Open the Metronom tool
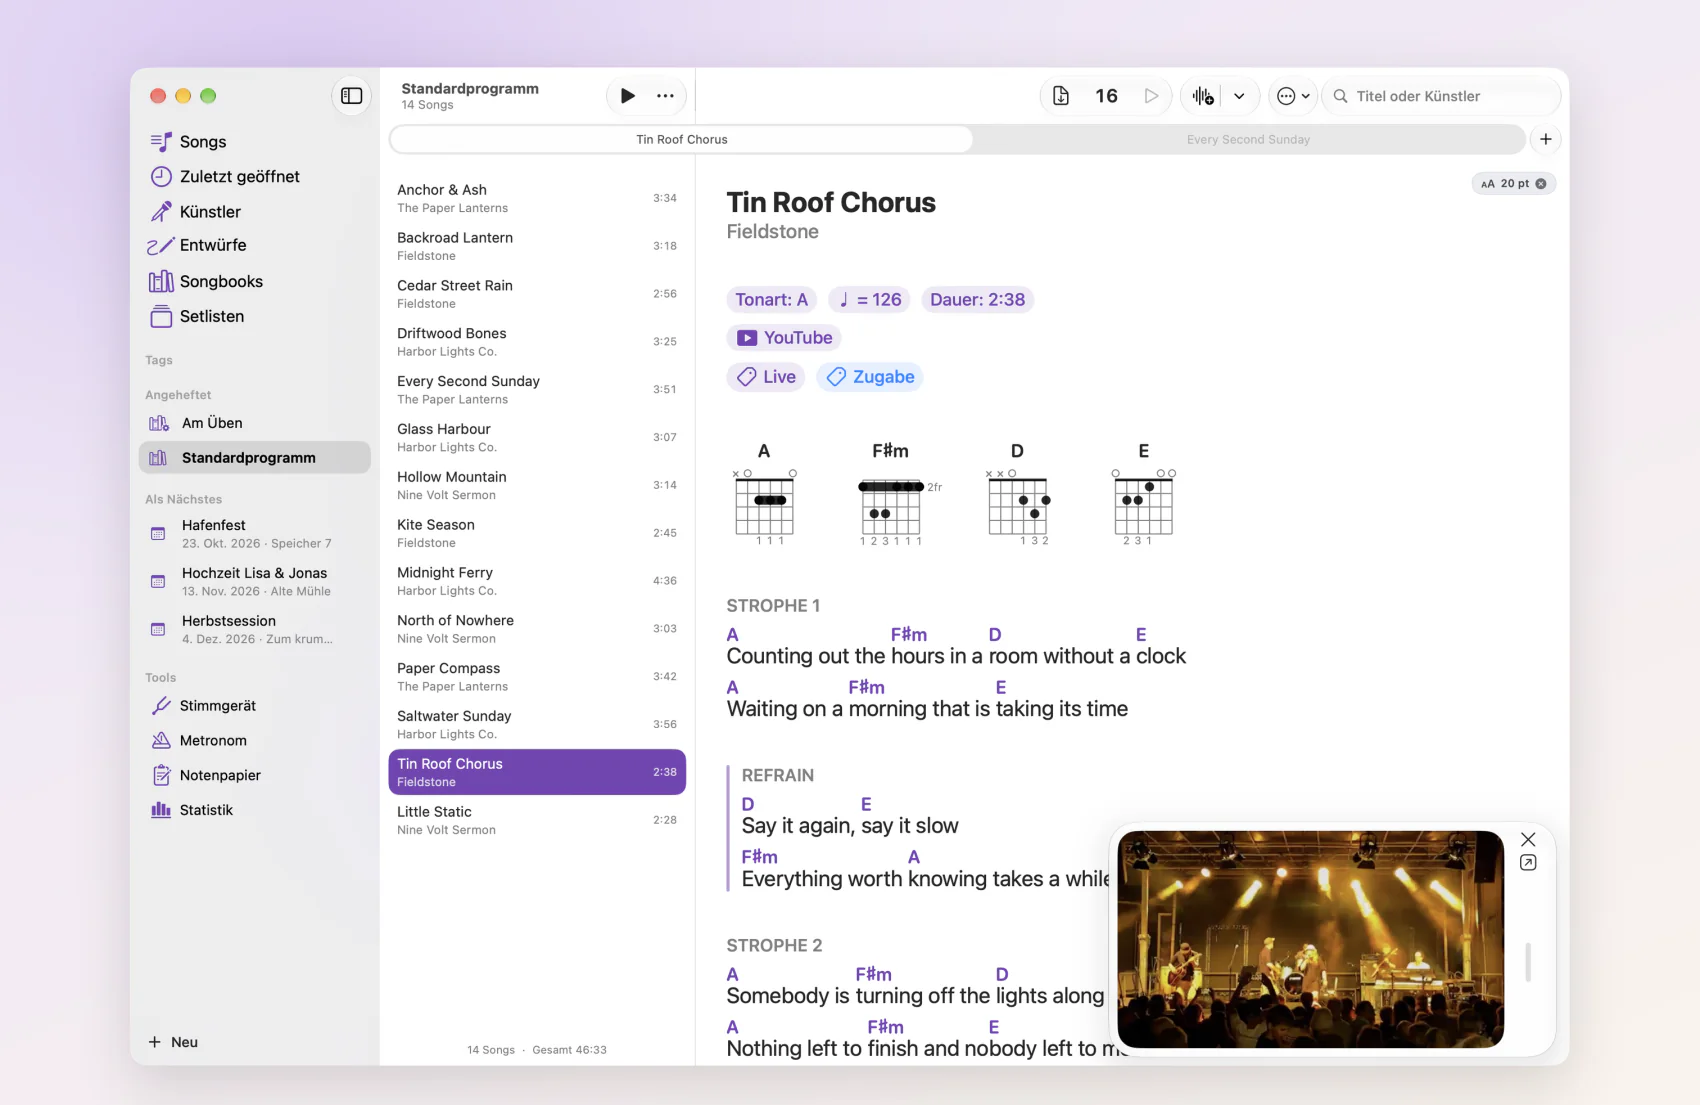The height and width of the screenshot is (1105, 1700). (255, 741)
